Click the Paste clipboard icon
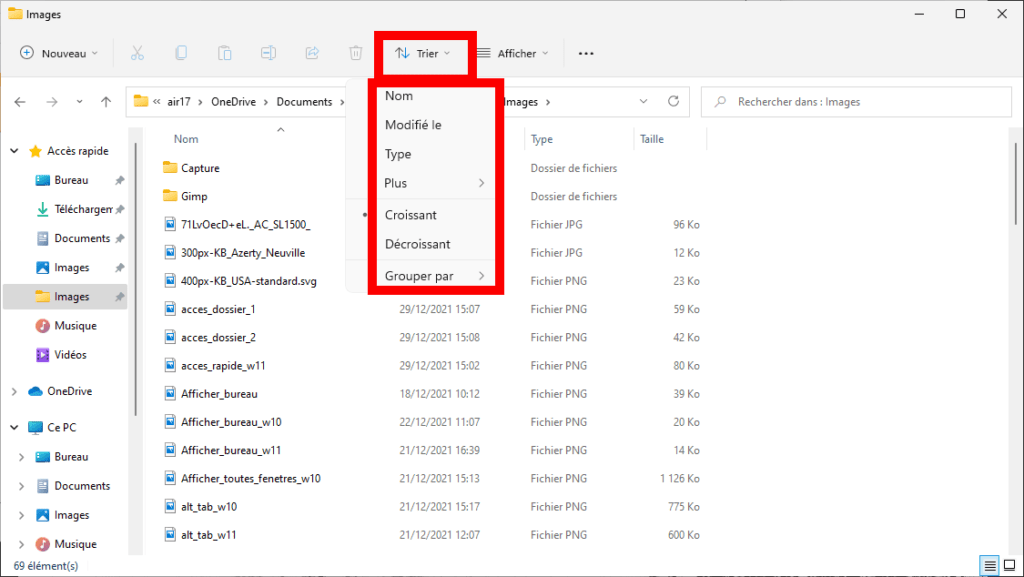1024x577 pixels. pyautogui.click(x=225, y=54)
